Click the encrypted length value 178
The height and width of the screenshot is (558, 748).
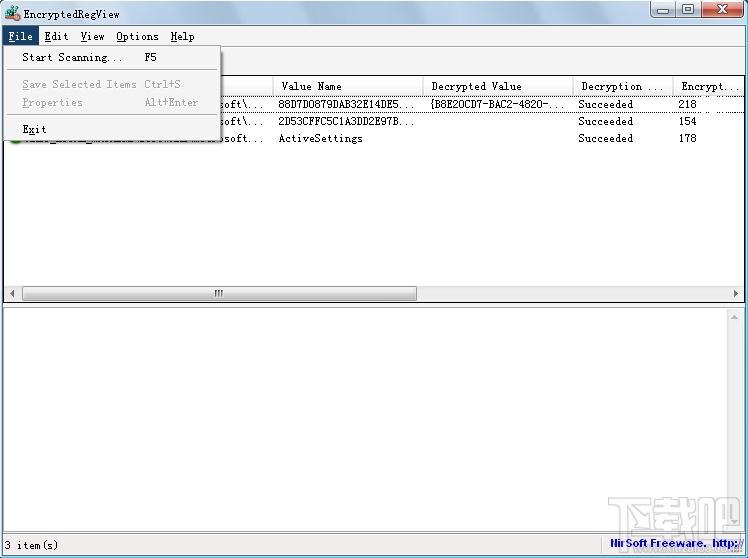point(687,138)
